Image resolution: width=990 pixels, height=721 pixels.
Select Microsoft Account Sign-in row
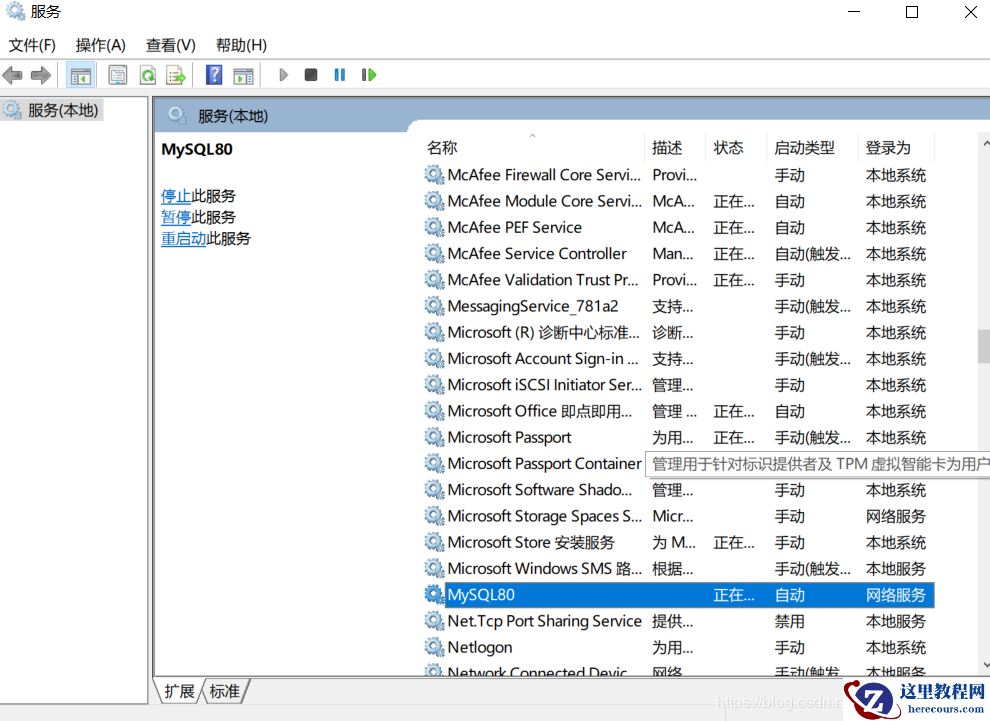point(678,359)
